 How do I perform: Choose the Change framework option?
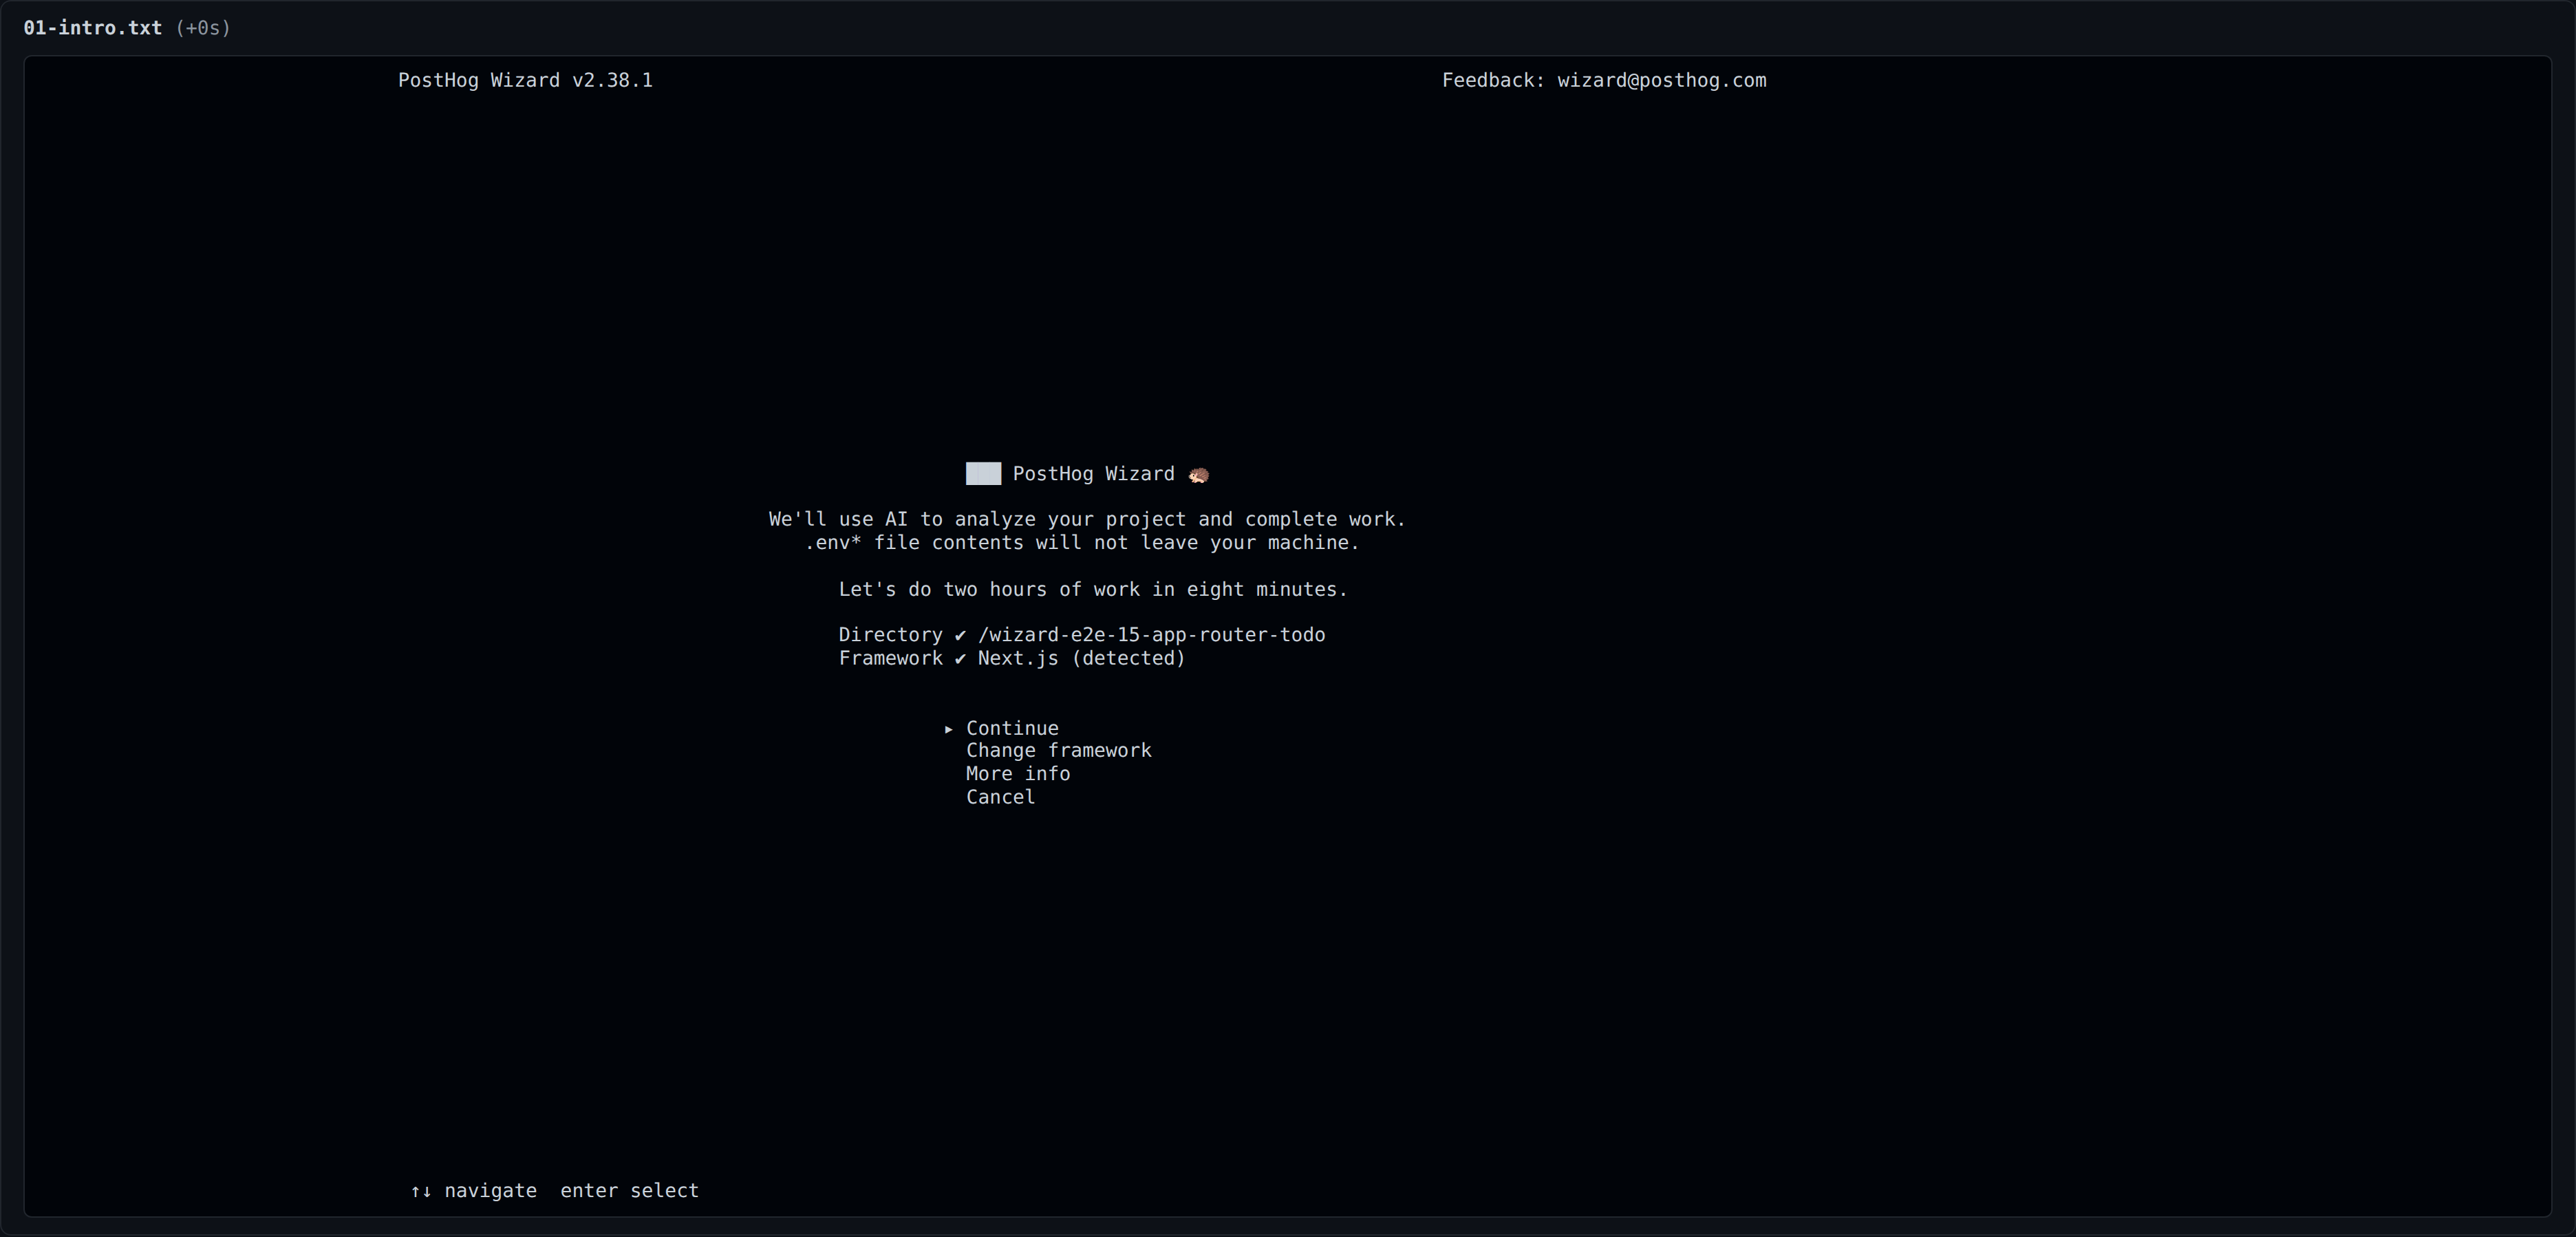1058,750
